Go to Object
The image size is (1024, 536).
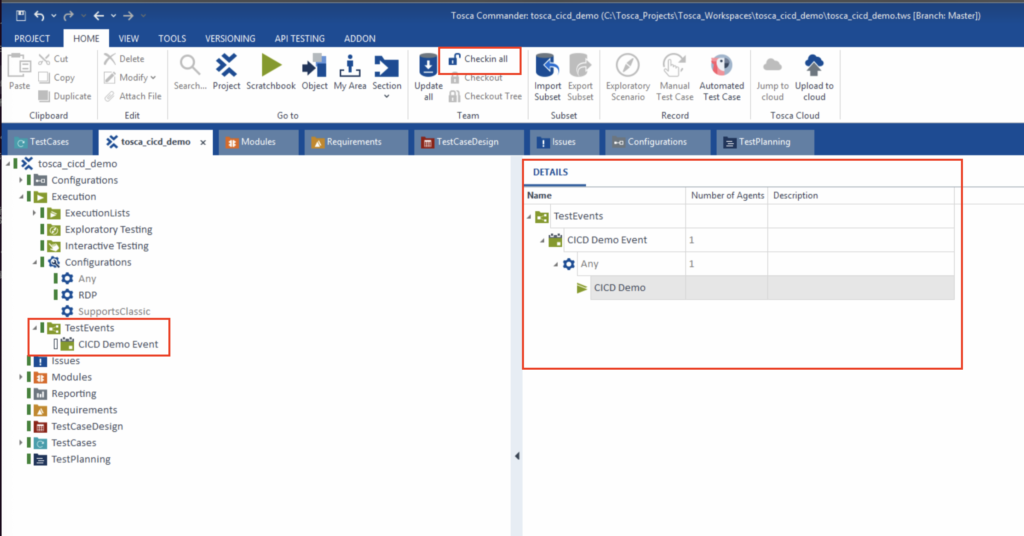[x=314, y=72]
